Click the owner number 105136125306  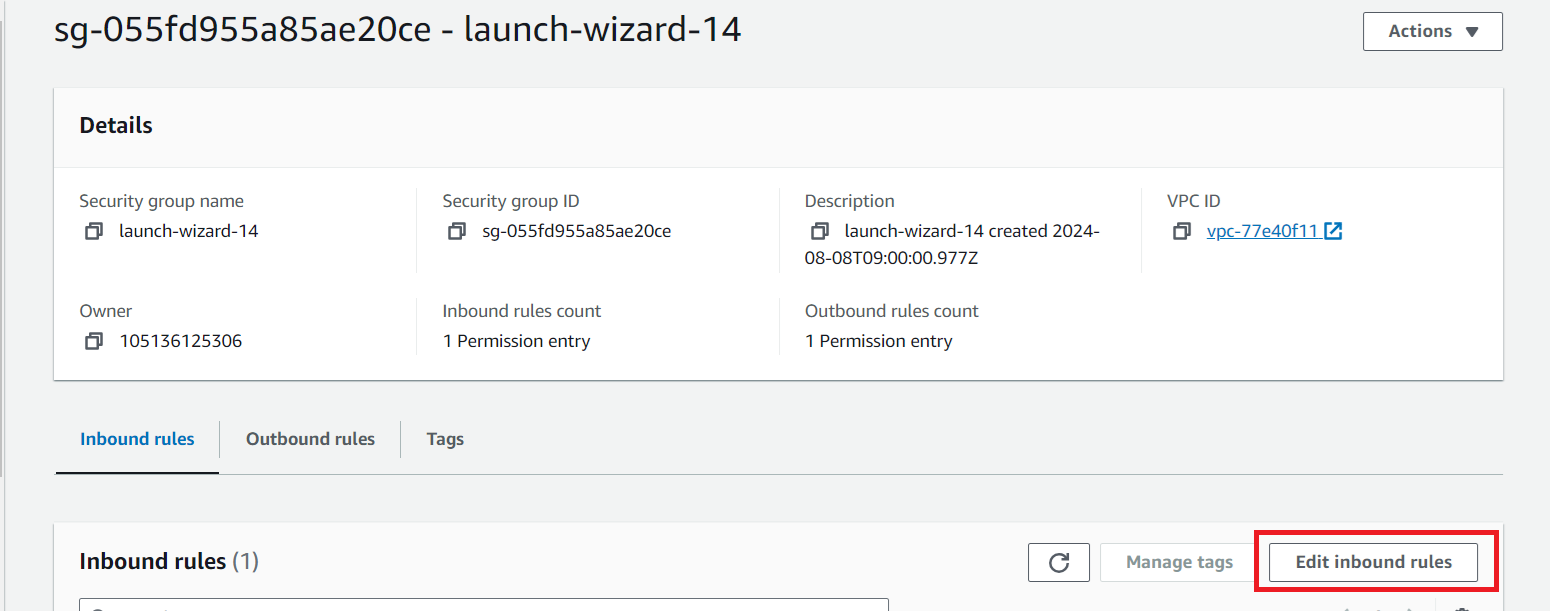click(181, 341)
